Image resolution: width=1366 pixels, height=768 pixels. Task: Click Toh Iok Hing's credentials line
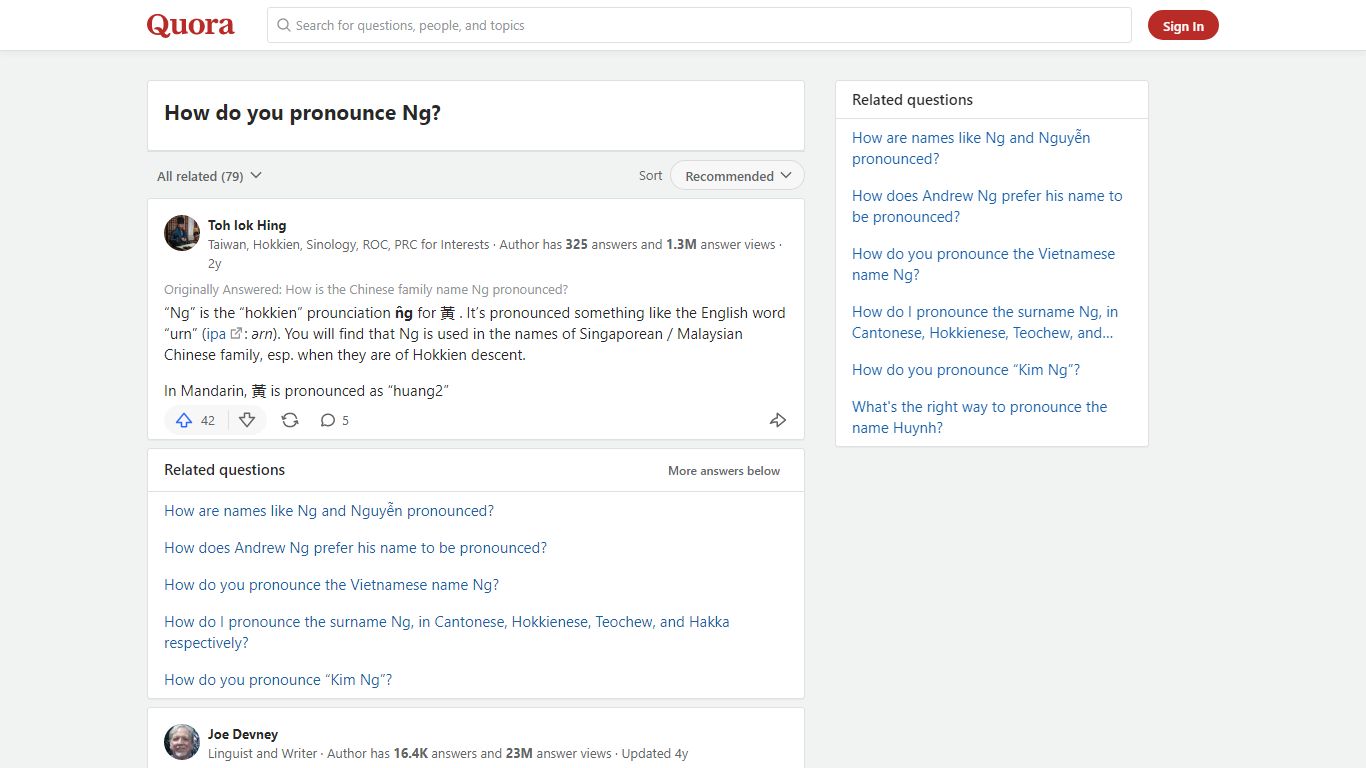349,244
